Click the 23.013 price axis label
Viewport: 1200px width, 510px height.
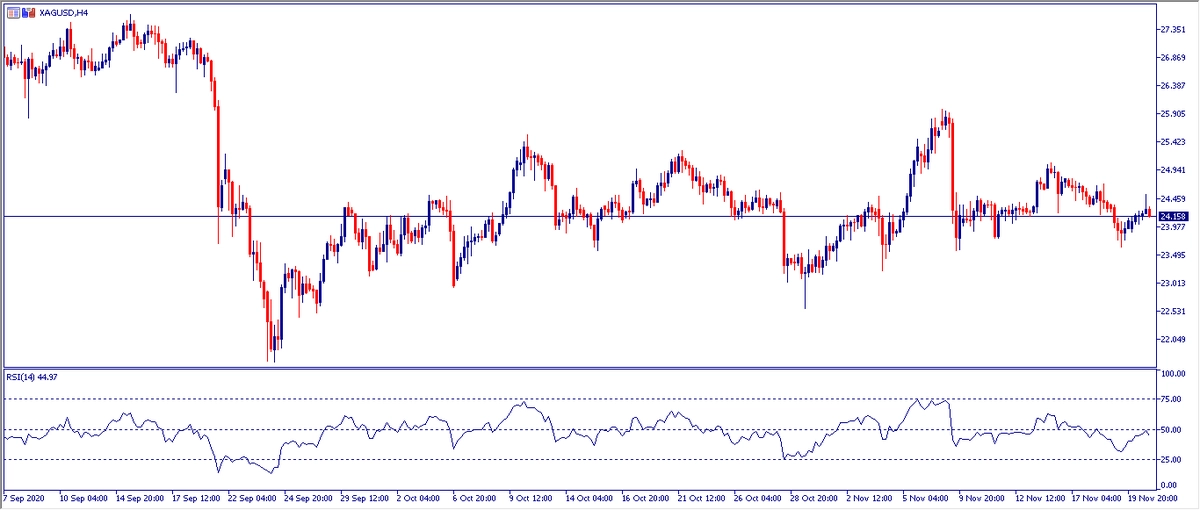pos(1172,283)
